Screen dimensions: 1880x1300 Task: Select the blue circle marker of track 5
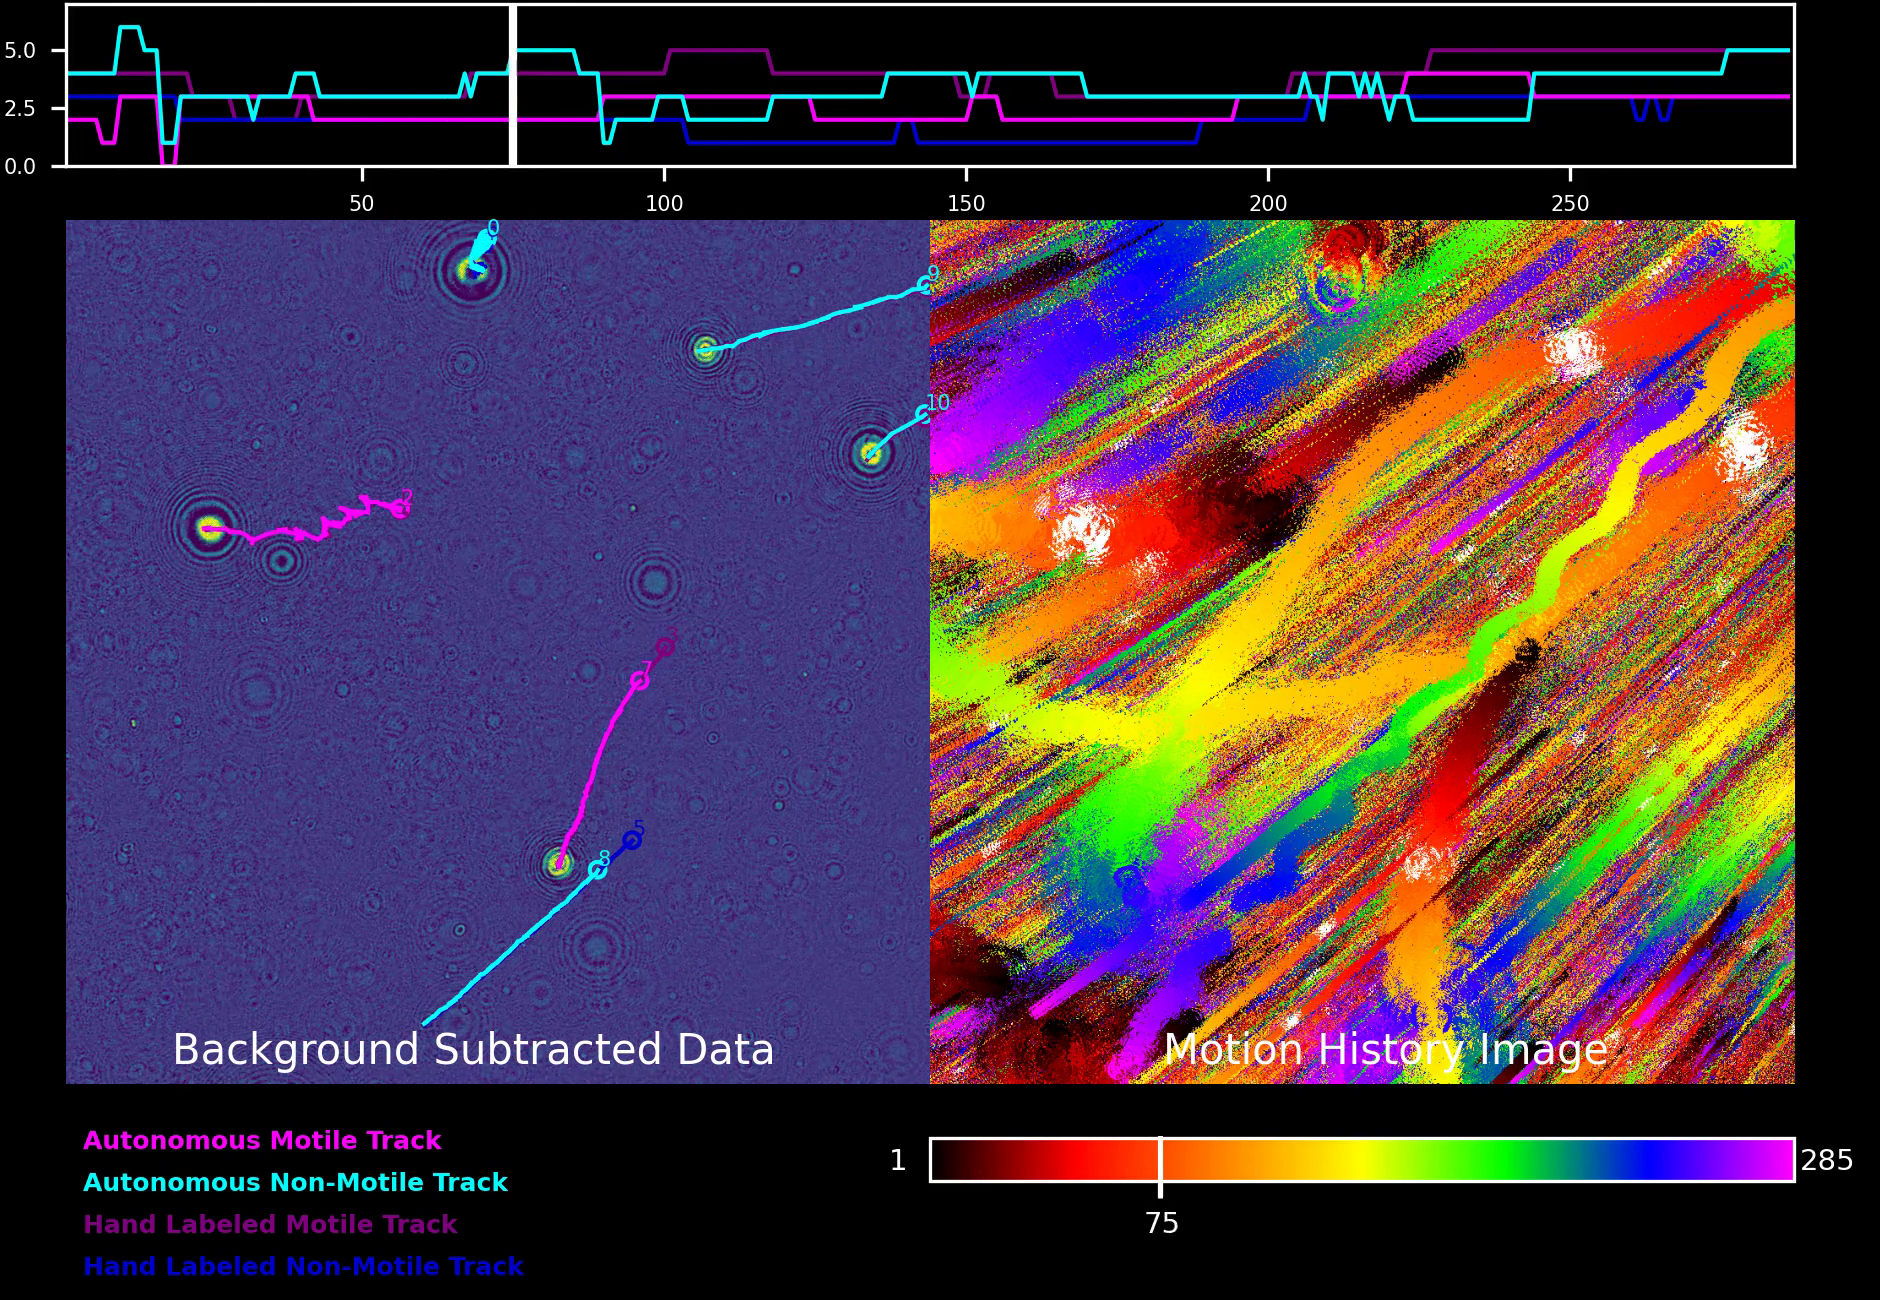pos(632,841)
